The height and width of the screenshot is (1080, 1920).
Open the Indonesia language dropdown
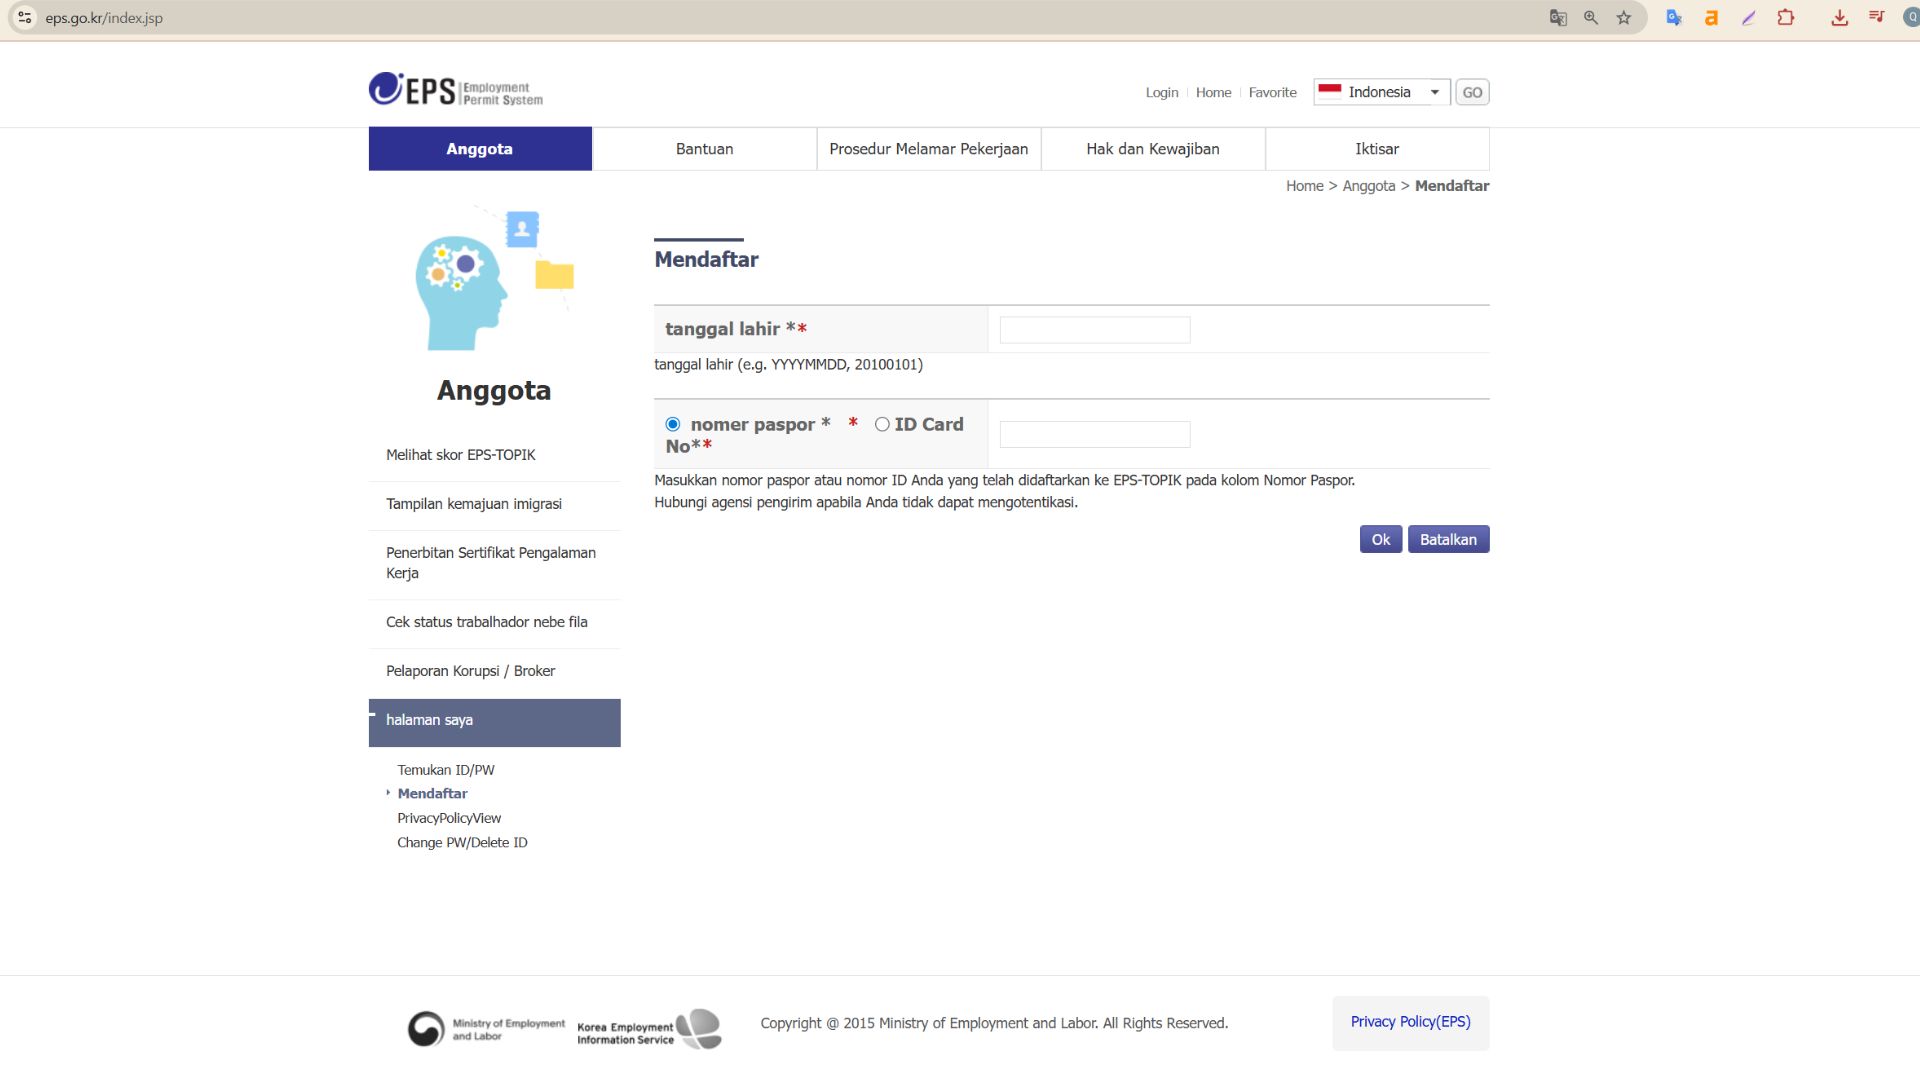(x=1381, y=92)
